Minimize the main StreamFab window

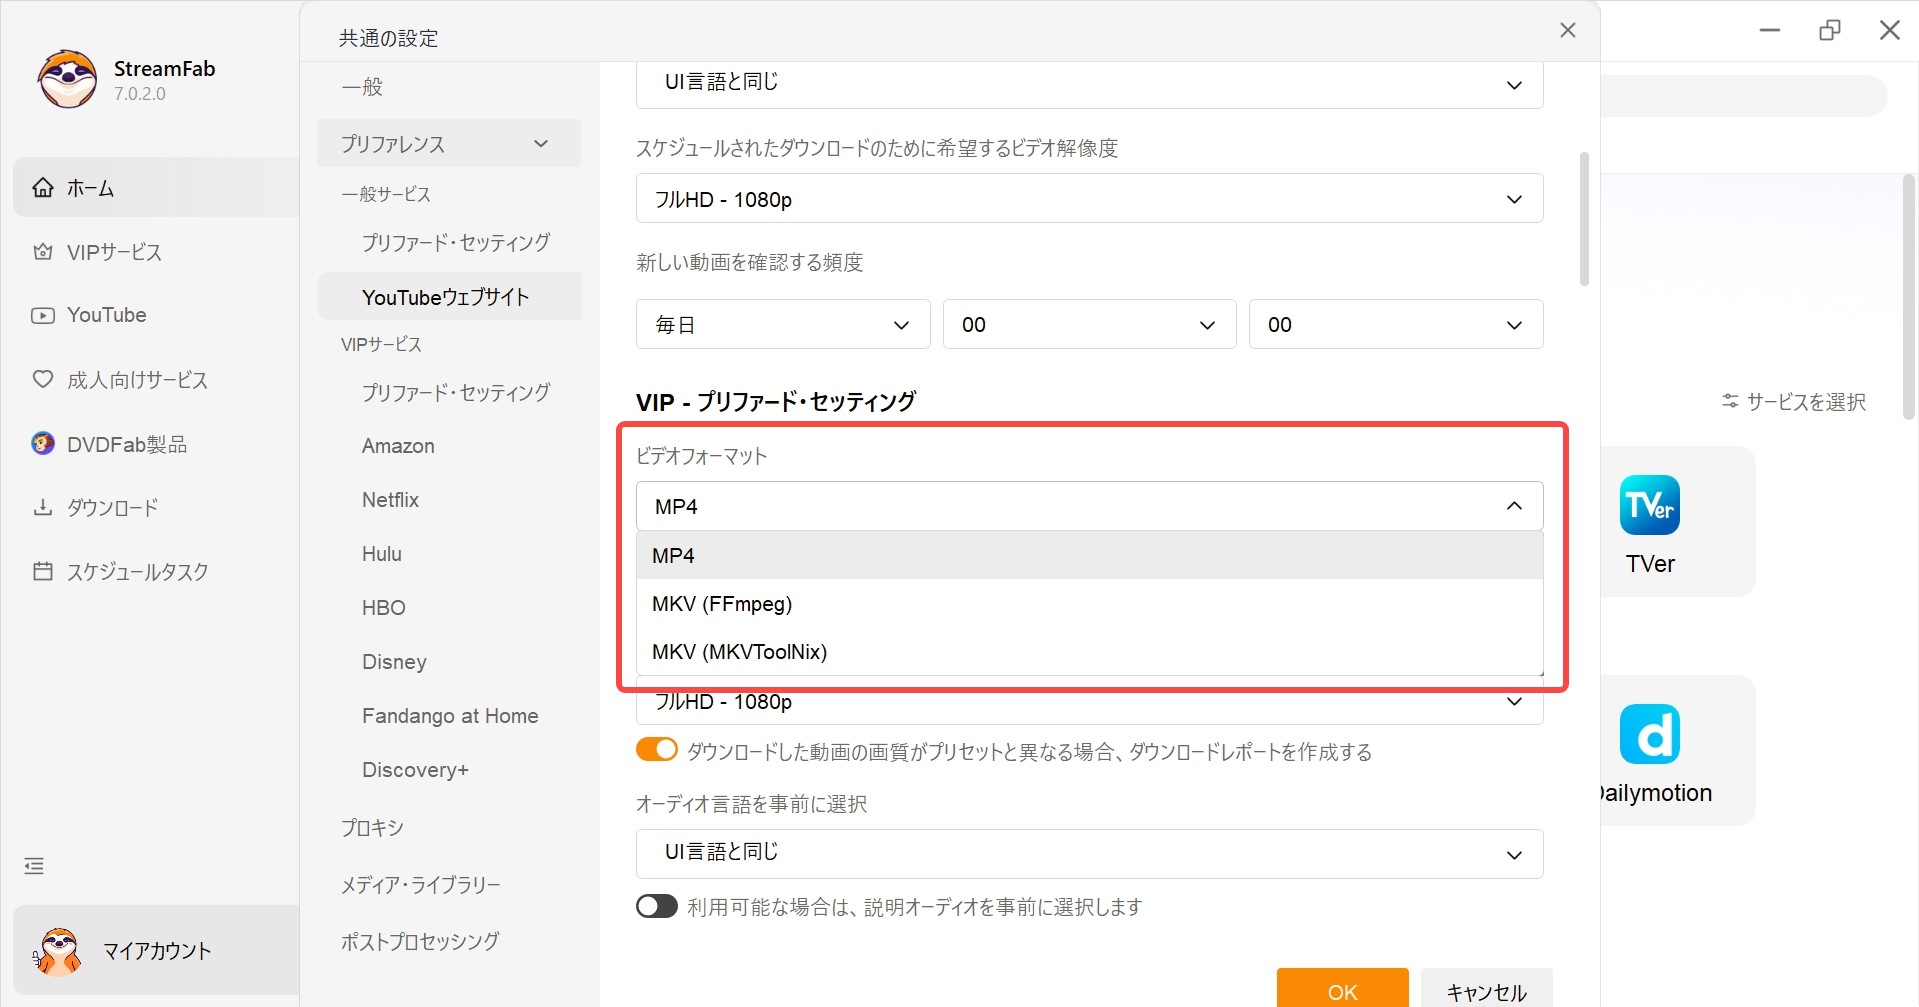pyautogui.click(x=1770, y=30)
